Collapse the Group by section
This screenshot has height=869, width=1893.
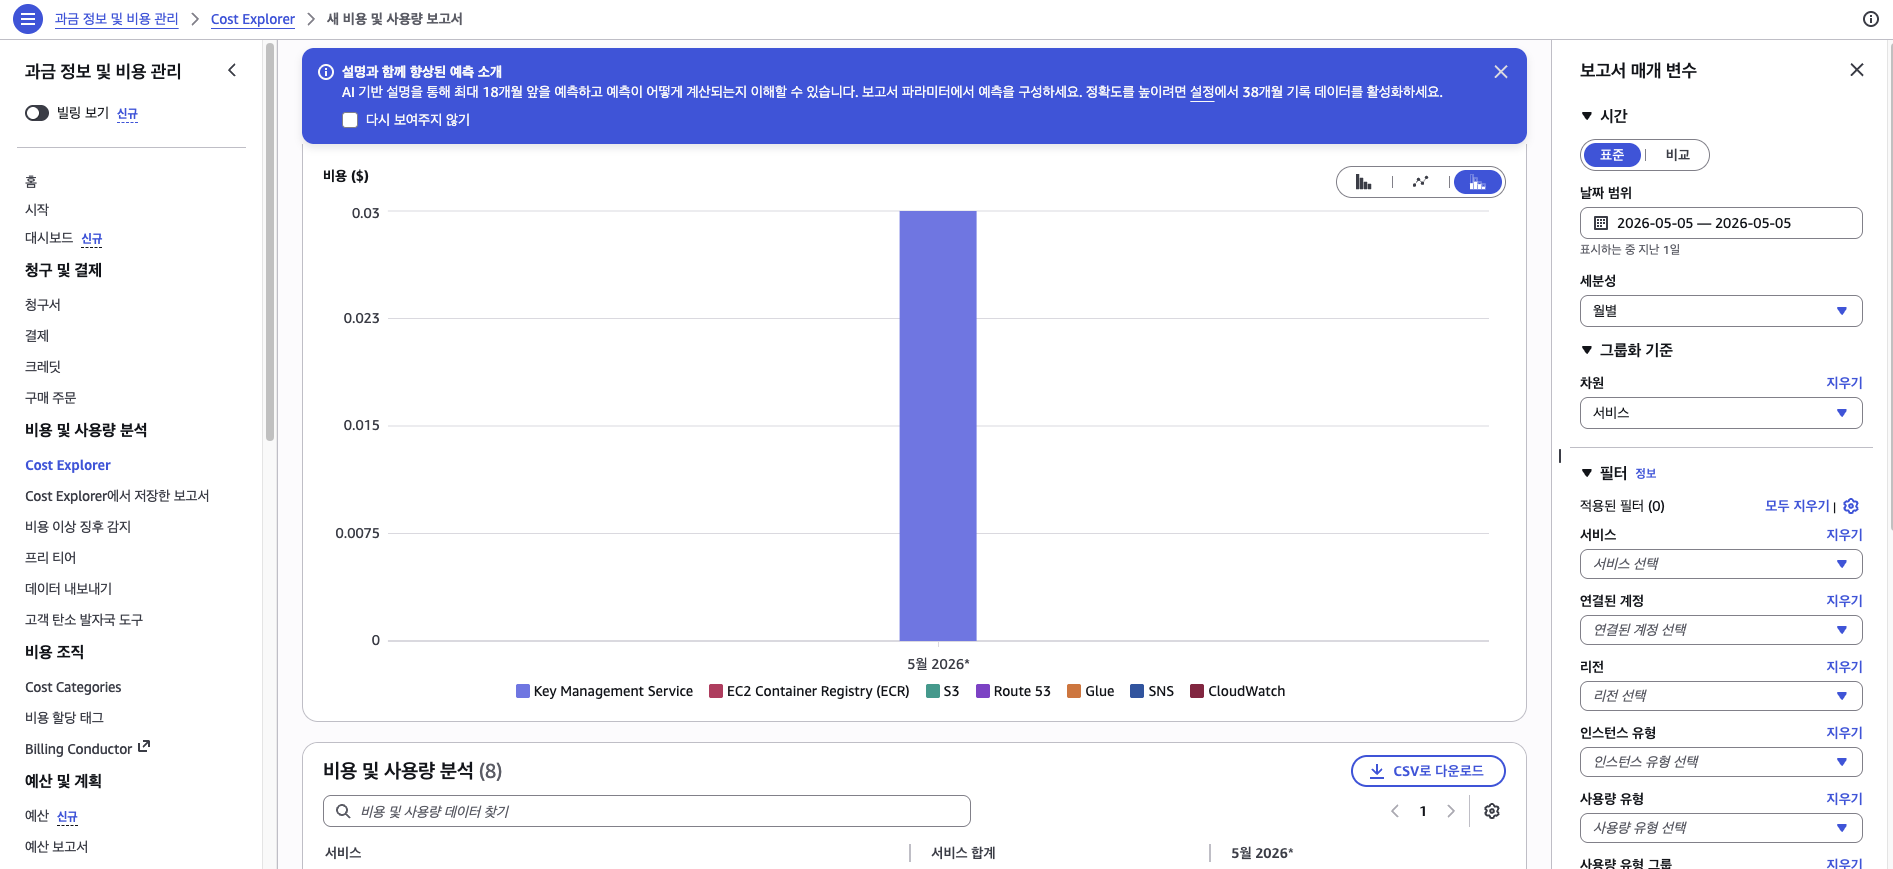point(1587,350)
